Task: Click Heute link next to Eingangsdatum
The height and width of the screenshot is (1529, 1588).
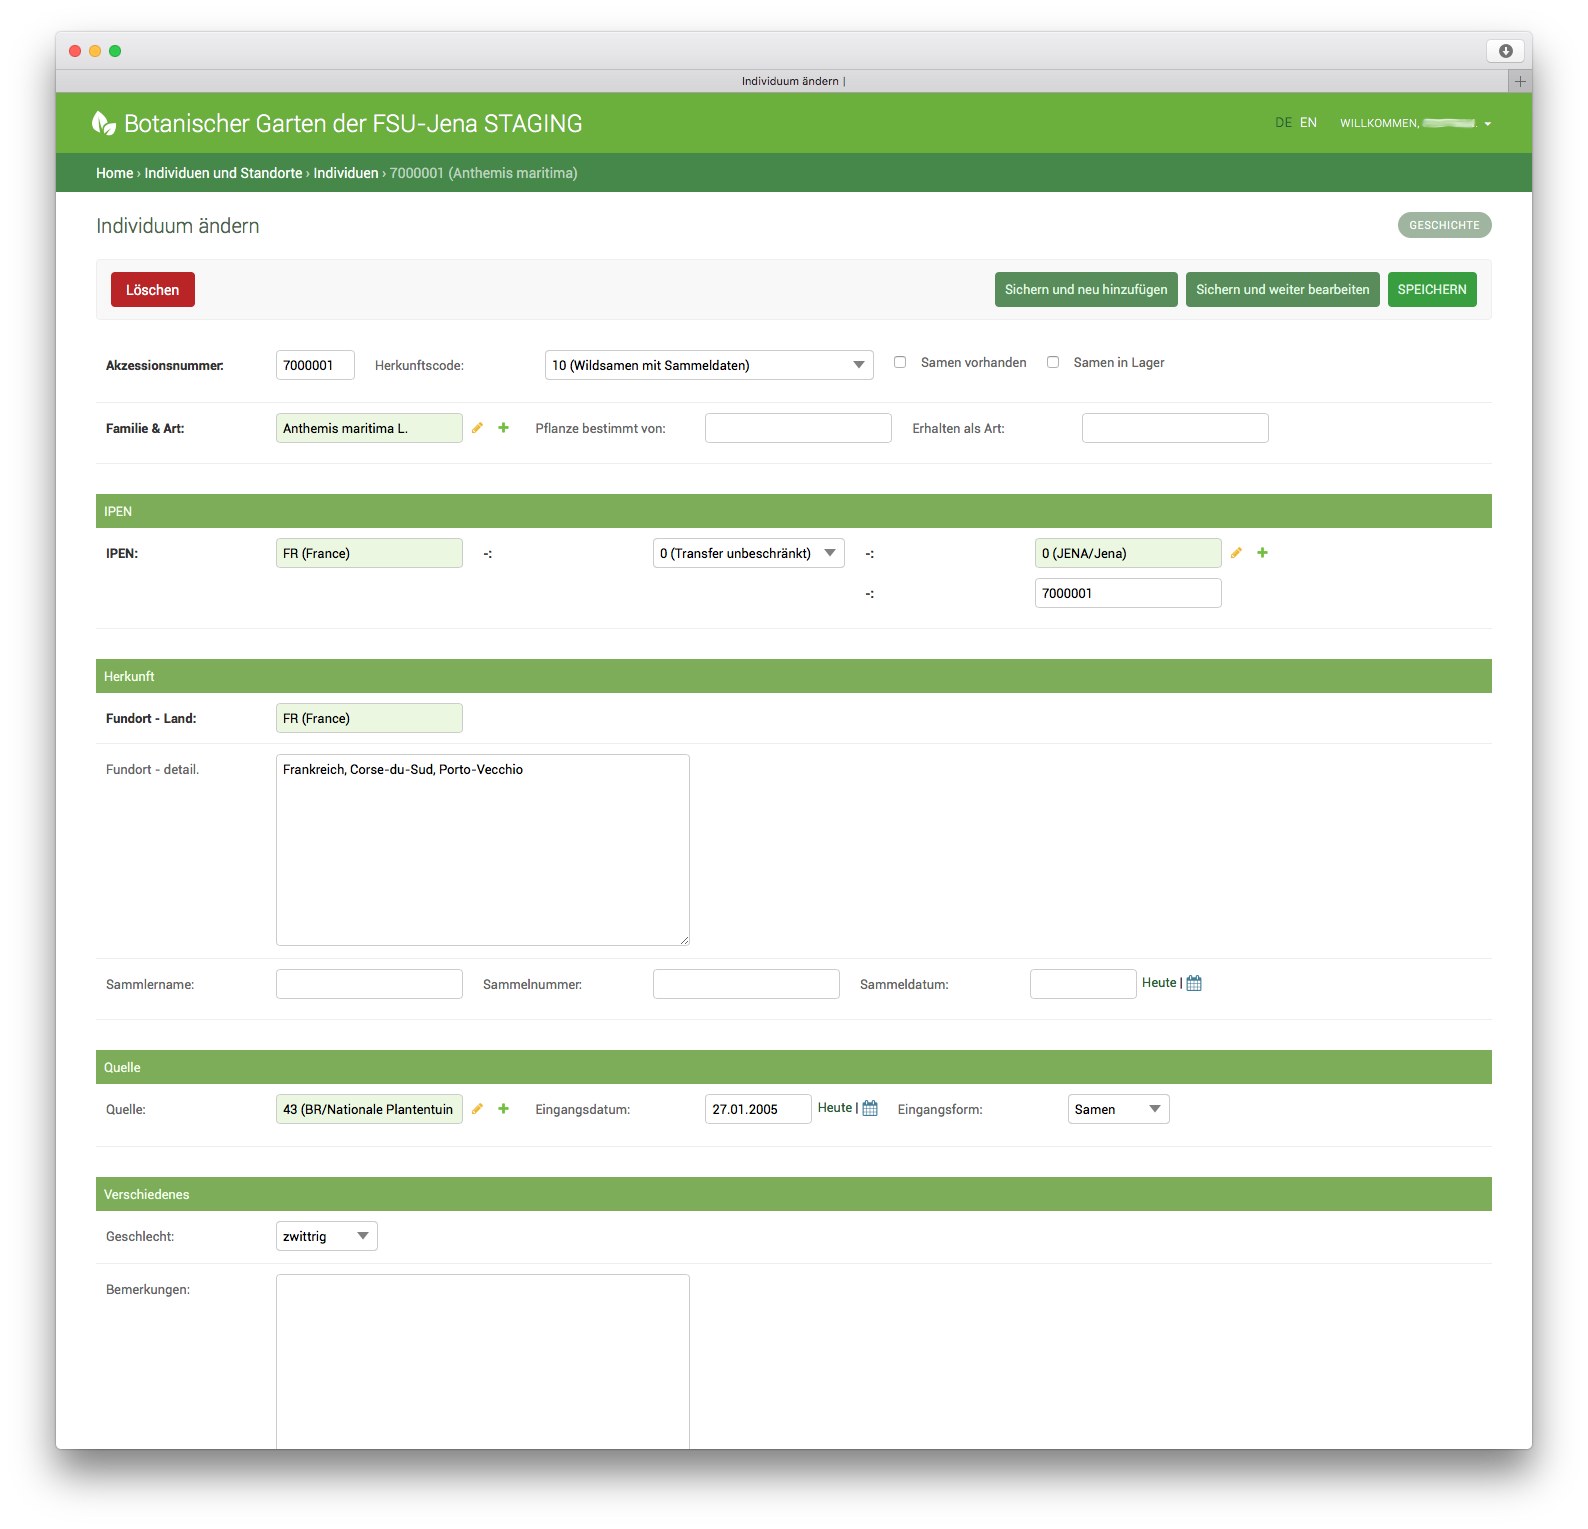Action: [835, 1108]
